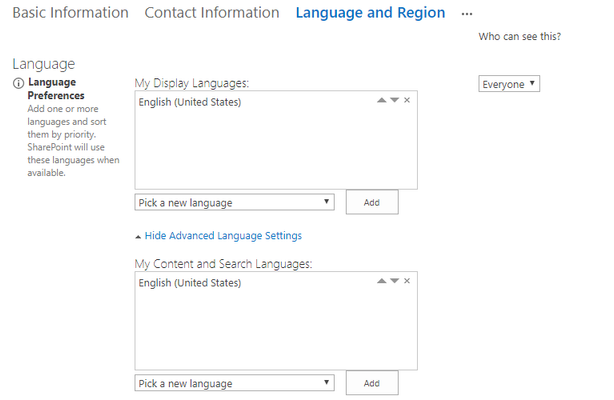
Task: Switch to the Basic Information tab
Action: (70, 13)
